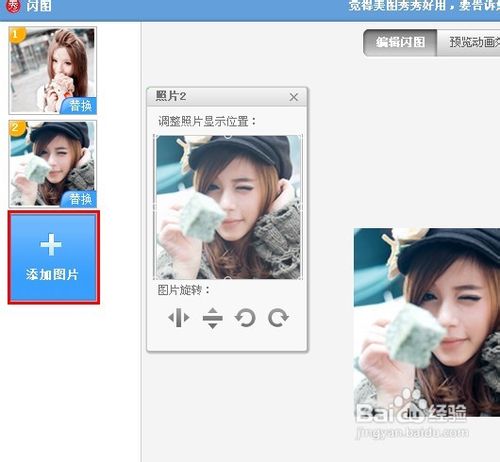500x462 pixels.
Task: Flip photo horizontally with the mirror icon
Action: 179,318
